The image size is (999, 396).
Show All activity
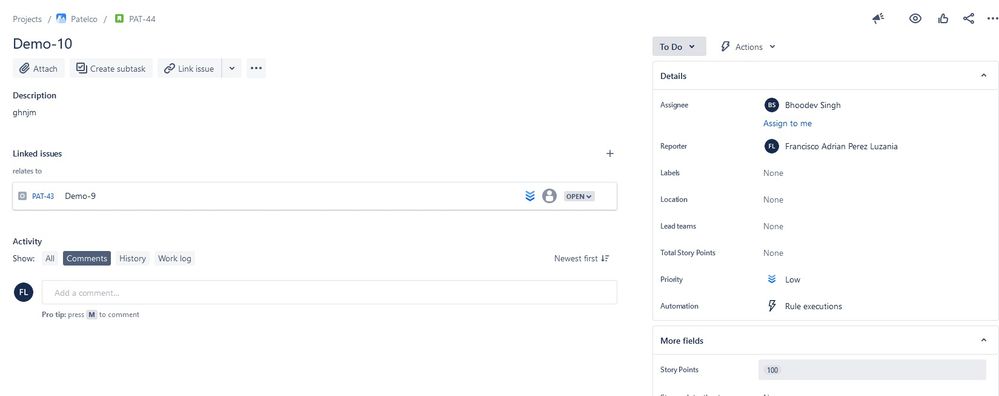coord(50,258)
